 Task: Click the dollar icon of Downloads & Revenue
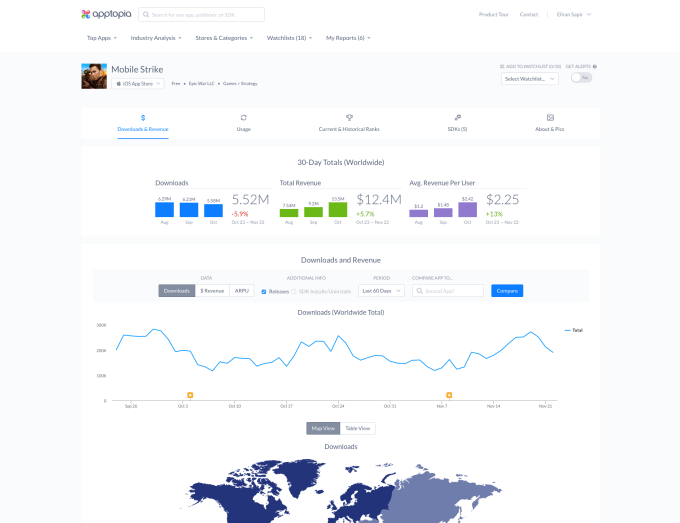point(143,118)
